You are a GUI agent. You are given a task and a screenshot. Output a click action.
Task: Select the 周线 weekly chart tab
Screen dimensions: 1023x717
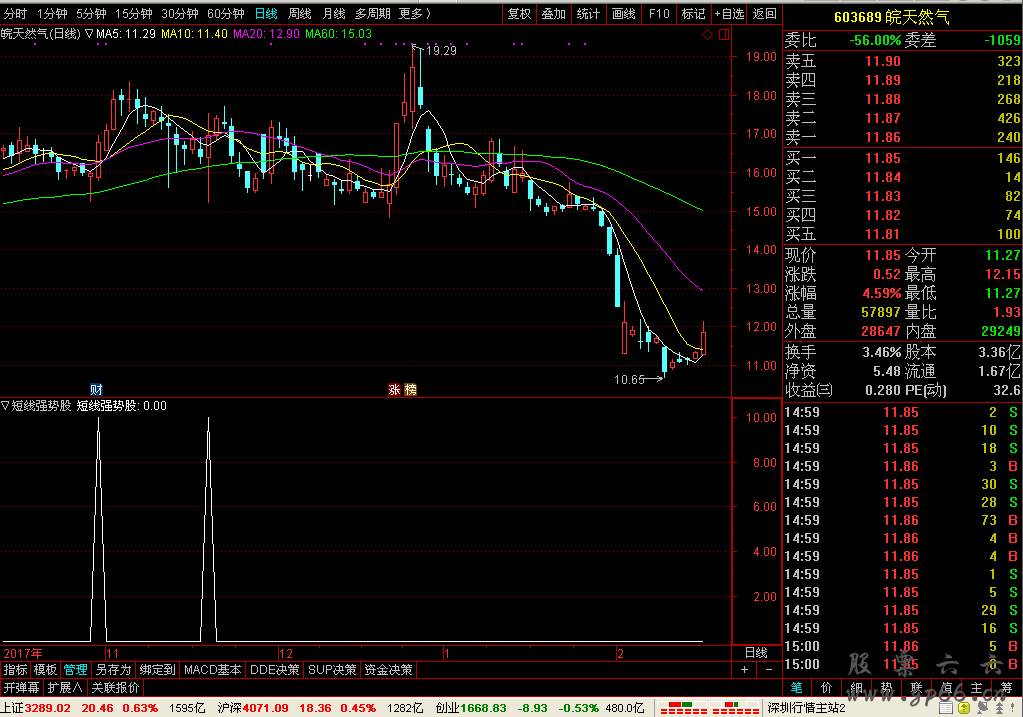pyautogui.click(x=300, y=14)
